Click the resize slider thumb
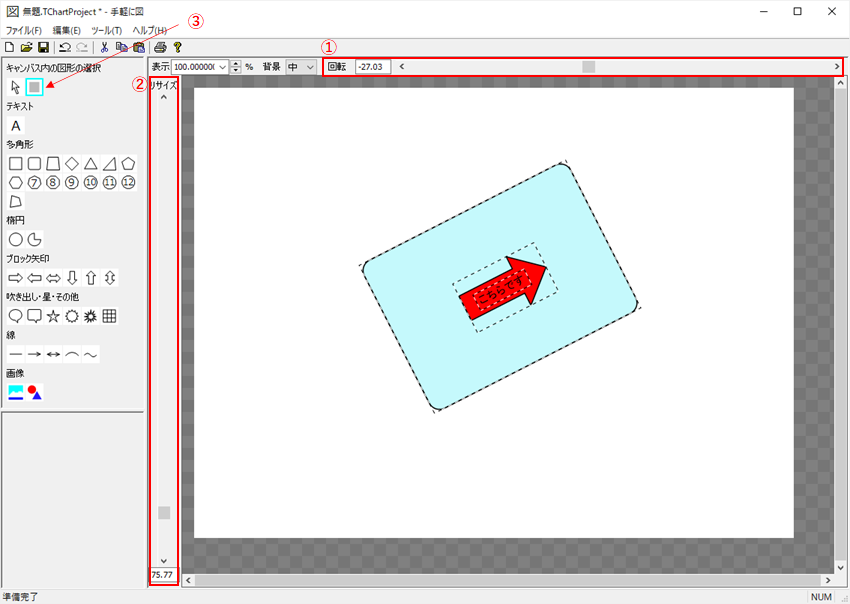Viewport: 850px width, 604px height. point(164,512)
